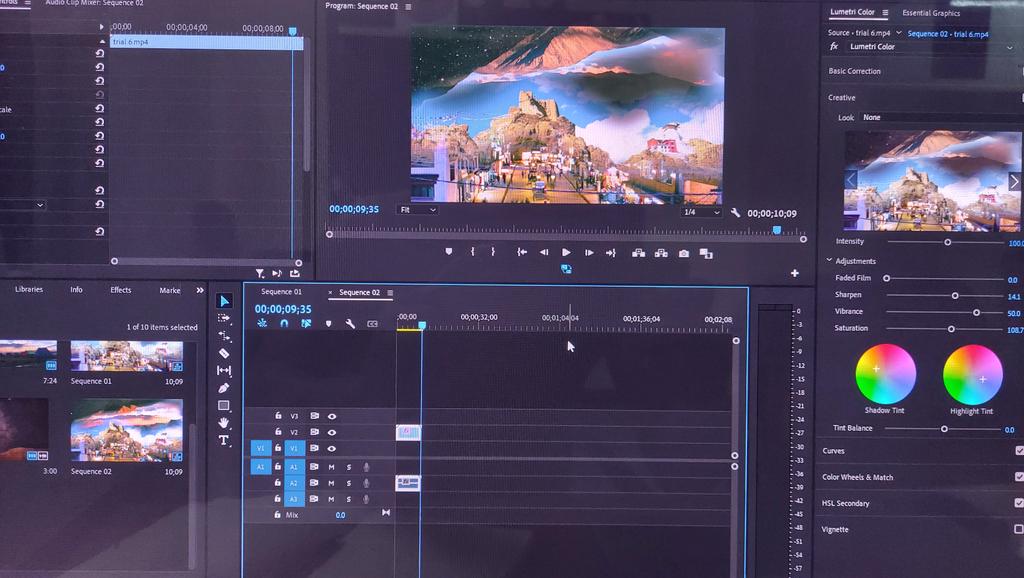Screen dimensions: 1024x578
Task: Toggle Curves section checkbox
Action: [x=1019, y=451]
